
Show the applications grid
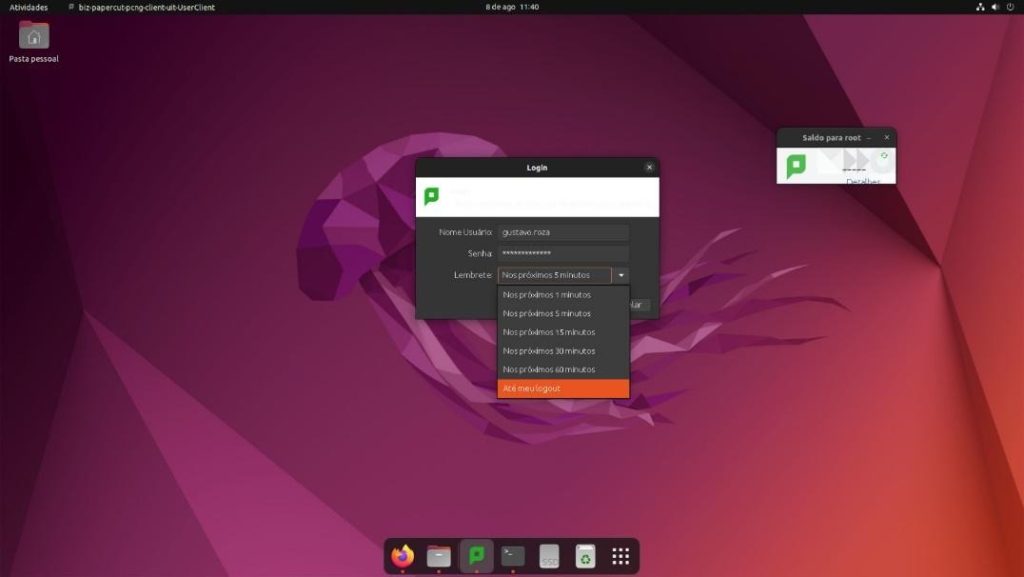[621, 556]
